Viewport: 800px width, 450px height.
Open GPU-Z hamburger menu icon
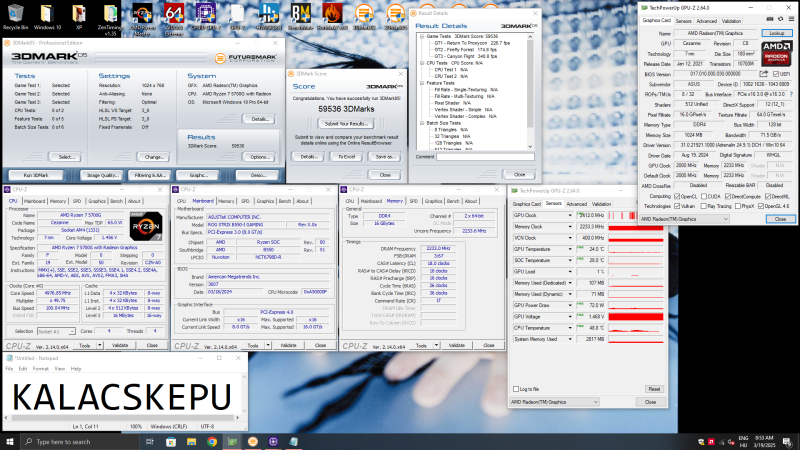(791, 19)
